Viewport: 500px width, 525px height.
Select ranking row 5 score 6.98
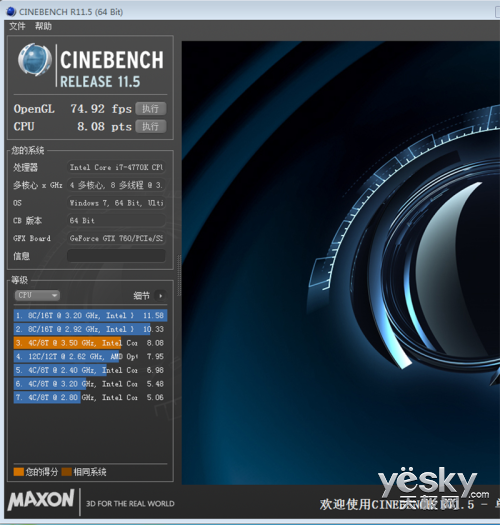[90, 370]
